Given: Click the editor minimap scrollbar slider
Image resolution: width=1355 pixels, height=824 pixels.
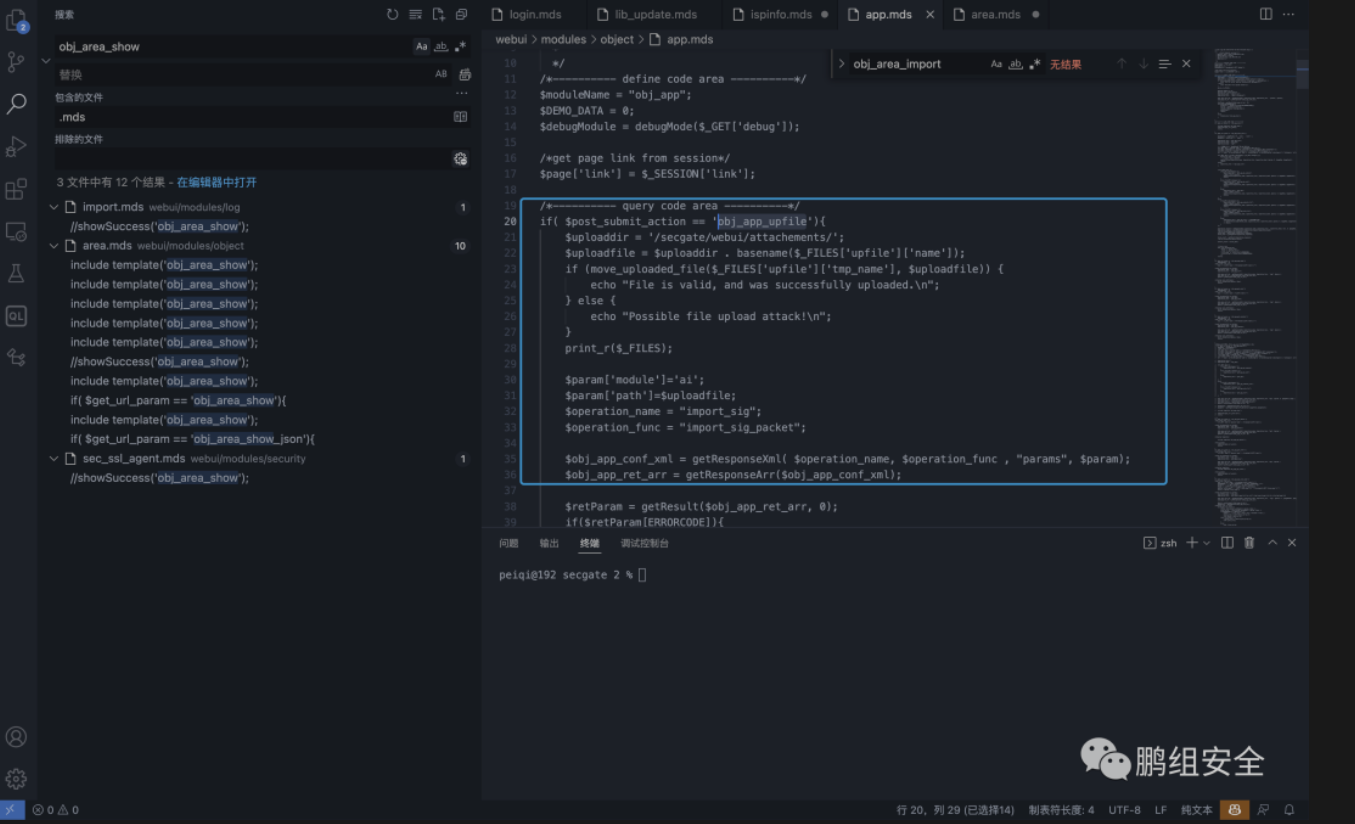Looking at the screenshot, I should 1302,75.
